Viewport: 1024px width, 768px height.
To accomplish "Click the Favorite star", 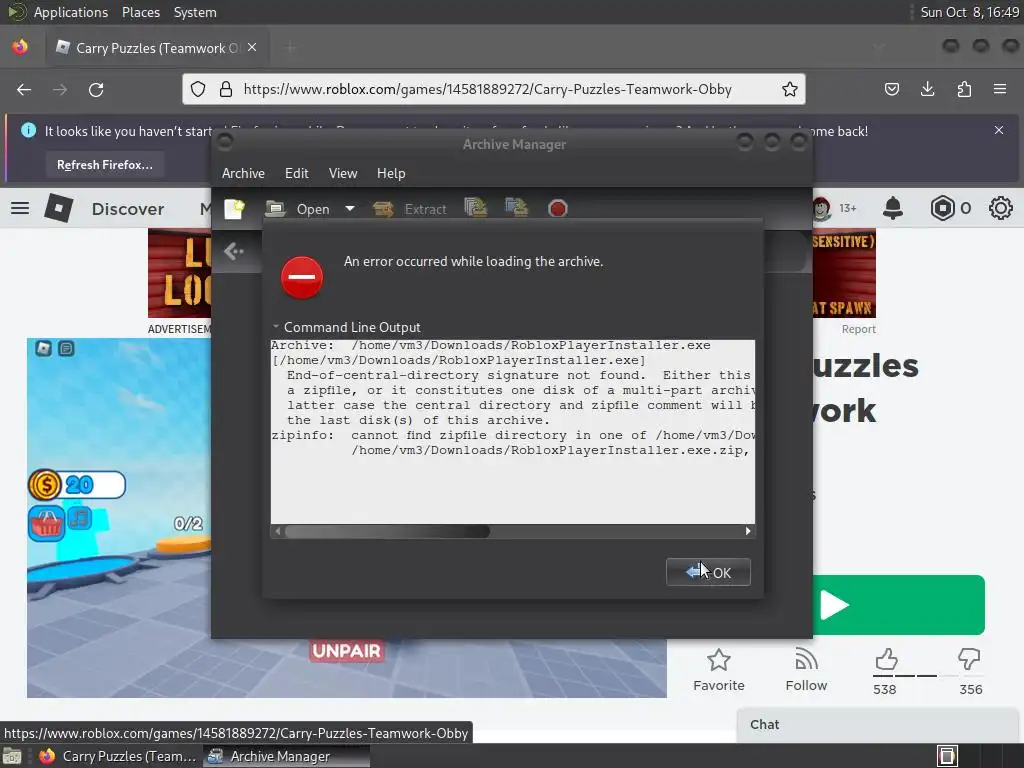I will pos(718,669).
